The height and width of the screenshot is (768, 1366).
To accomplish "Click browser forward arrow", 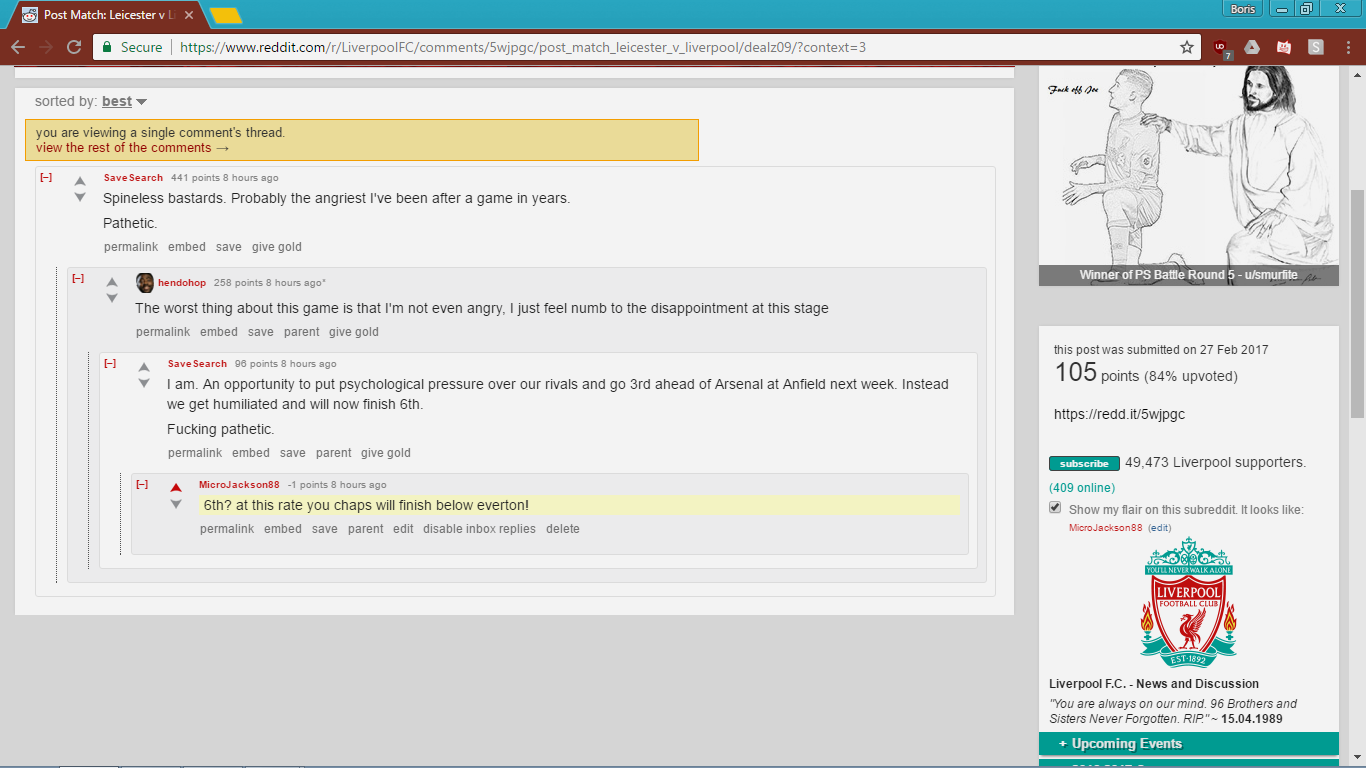I will (46, 47).
